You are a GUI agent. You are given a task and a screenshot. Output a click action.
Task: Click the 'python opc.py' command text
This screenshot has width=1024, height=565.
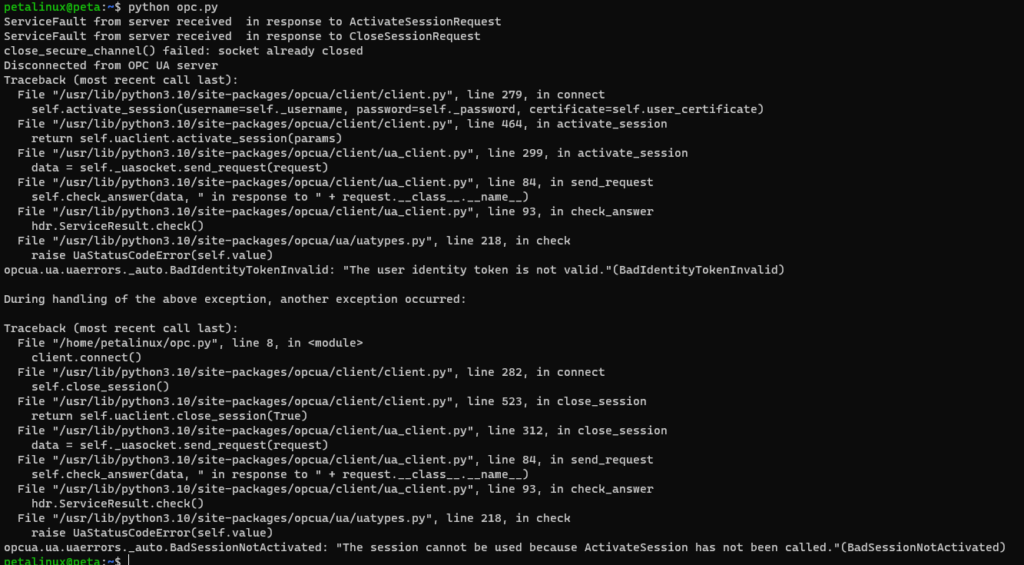click(x=173, y=7)
